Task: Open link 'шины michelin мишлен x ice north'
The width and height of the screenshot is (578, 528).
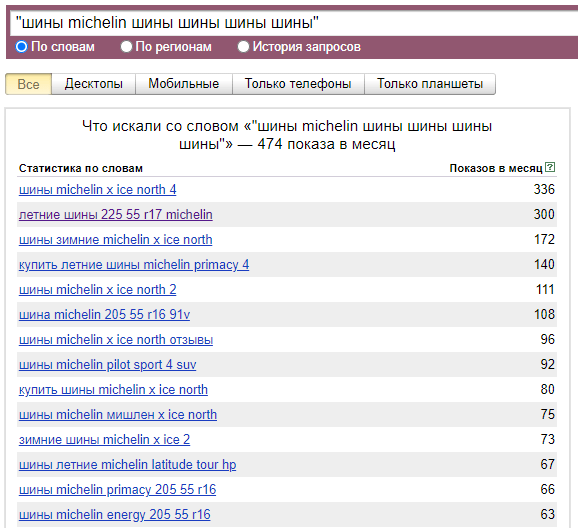Action: point(118,415)
